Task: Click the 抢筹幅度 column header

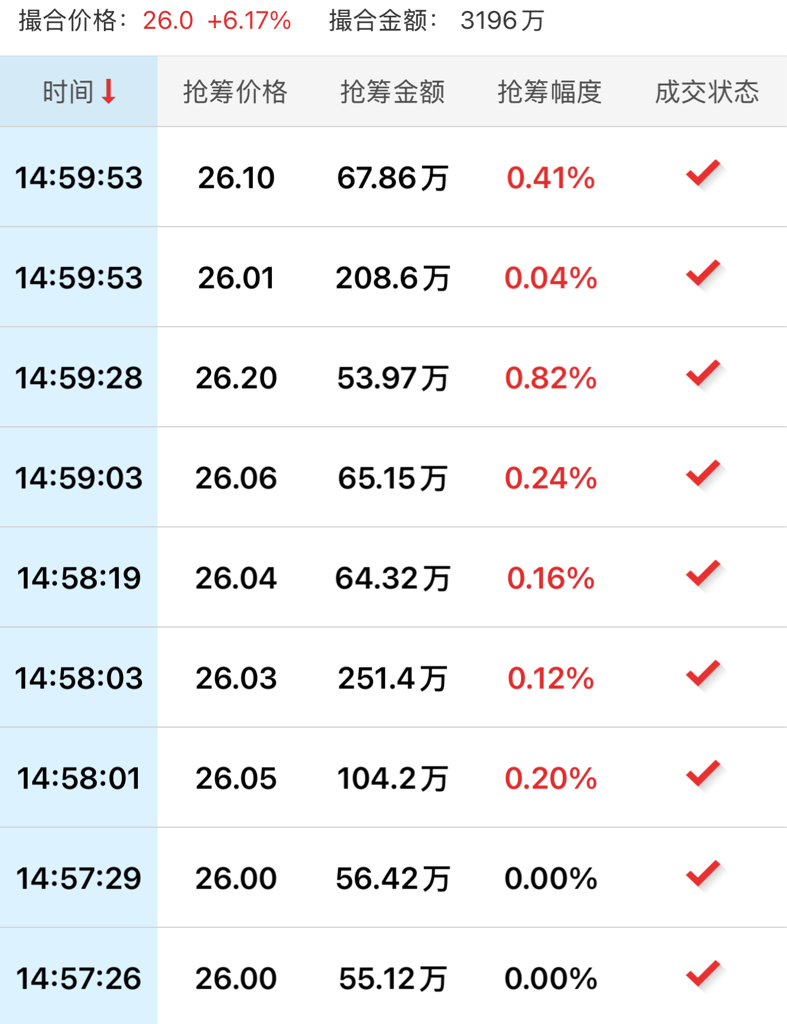Action: (550, 92)
